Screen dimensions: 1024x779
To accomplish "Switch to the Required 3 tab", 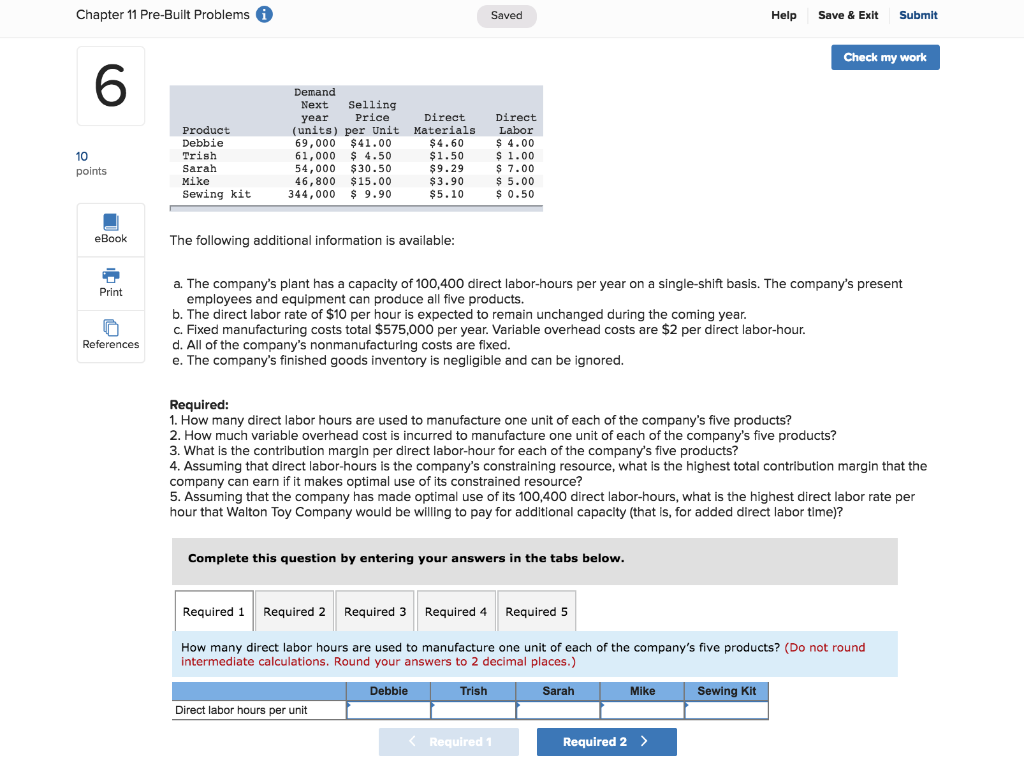I will (x=374, y=611).
